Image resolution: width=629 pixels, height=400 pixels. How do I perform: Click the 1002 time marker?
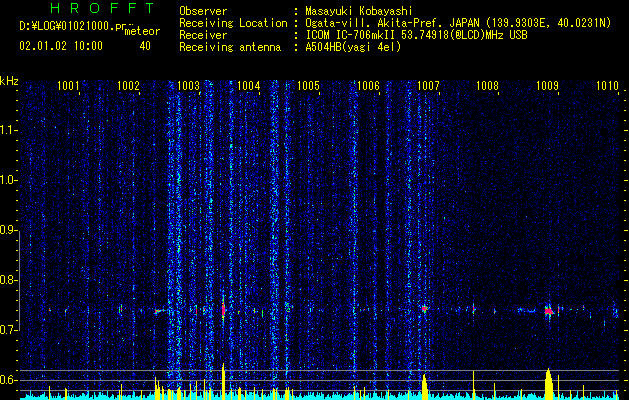128,85
